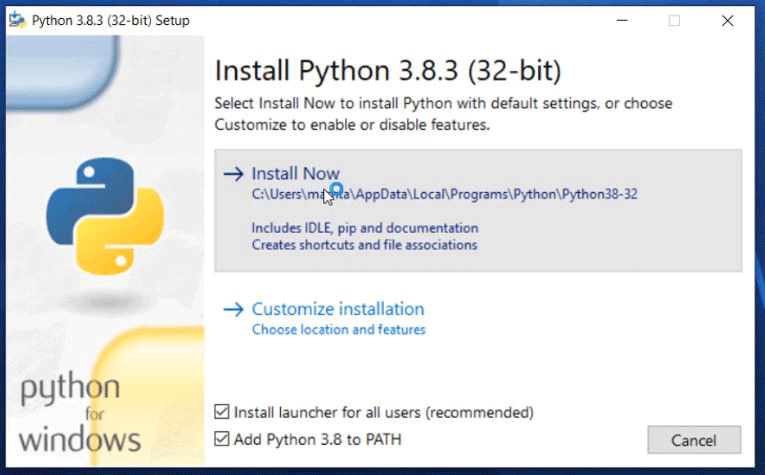Toggle Add Python 3.8 to PATH checkbox
This screenshot has width=765, height=475.
coord(221,439)
